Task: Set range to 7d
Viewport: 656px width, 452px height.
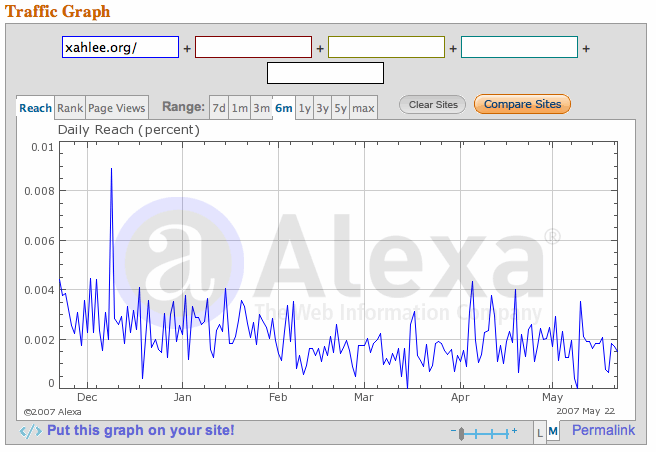Action: tap(219, 108)
